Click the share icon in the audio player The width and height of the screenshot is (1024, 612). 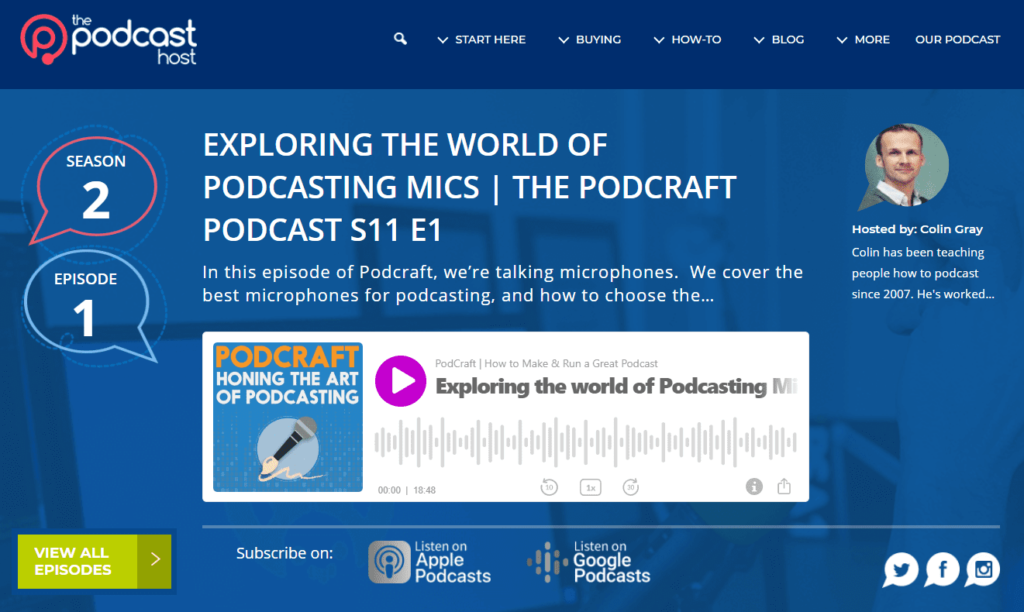[784, 485]
